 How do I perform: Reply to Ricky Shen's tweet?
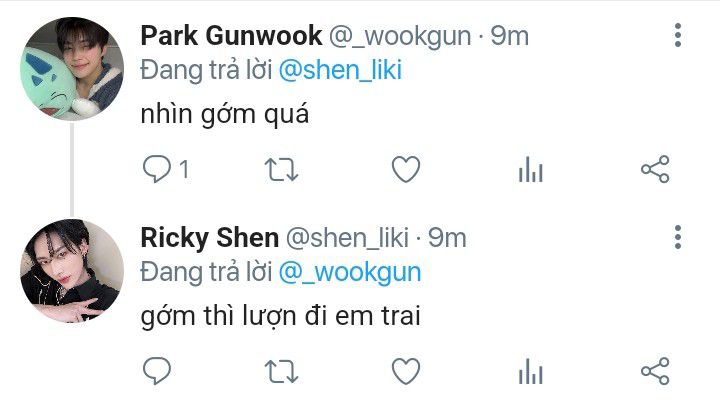[x=157, y=371]
